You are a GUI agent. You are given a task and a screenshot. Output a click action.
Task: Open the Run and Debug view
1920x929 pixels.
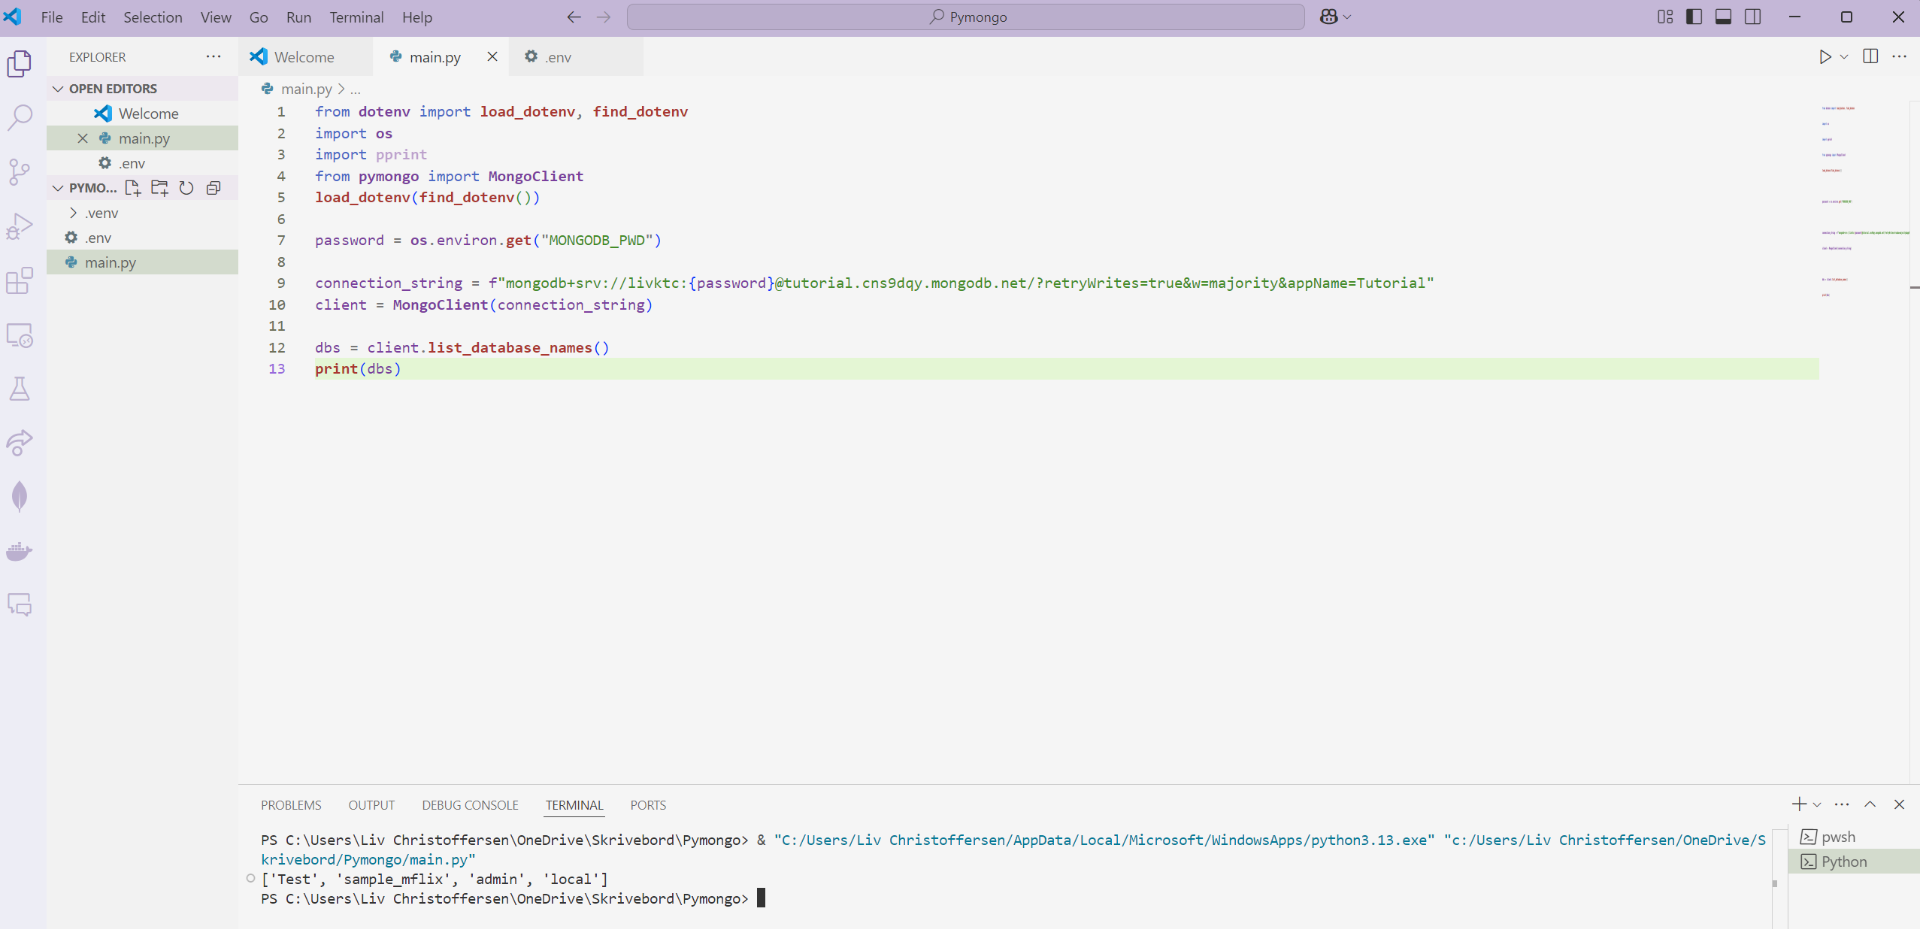click(20, 227)
